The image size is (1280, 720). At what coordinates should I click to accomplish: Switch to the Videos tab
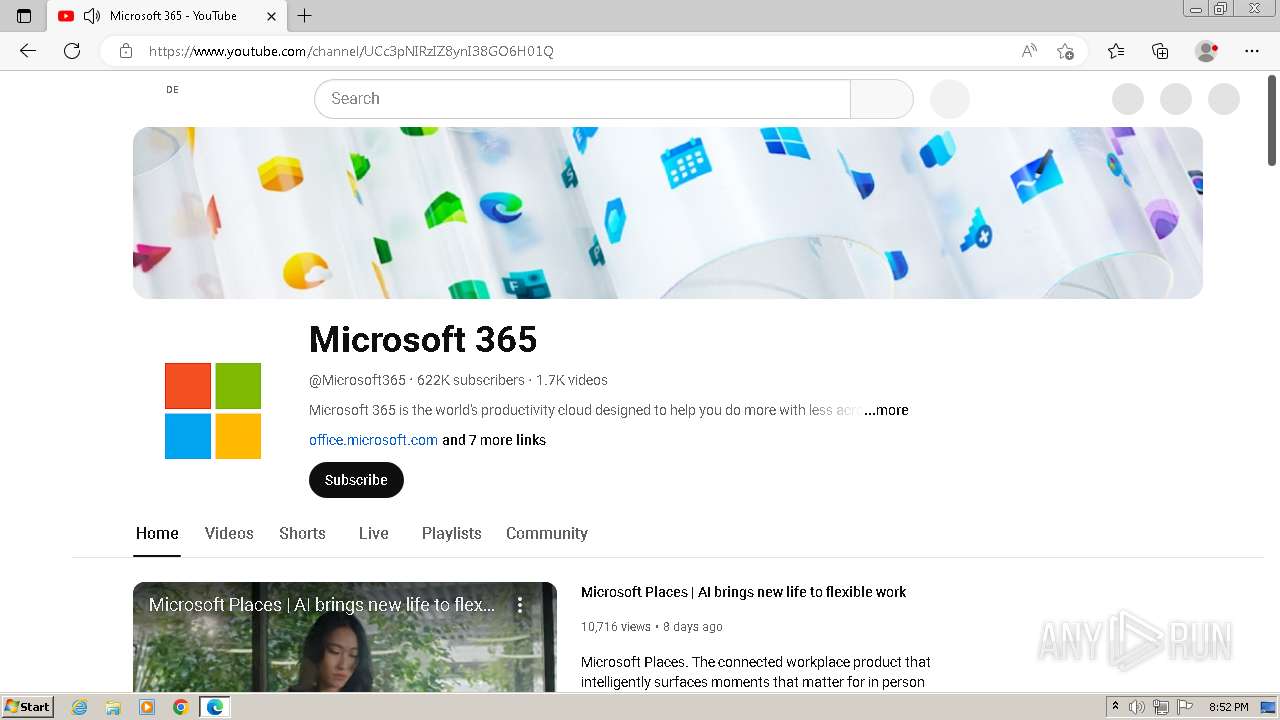point(229,534)
